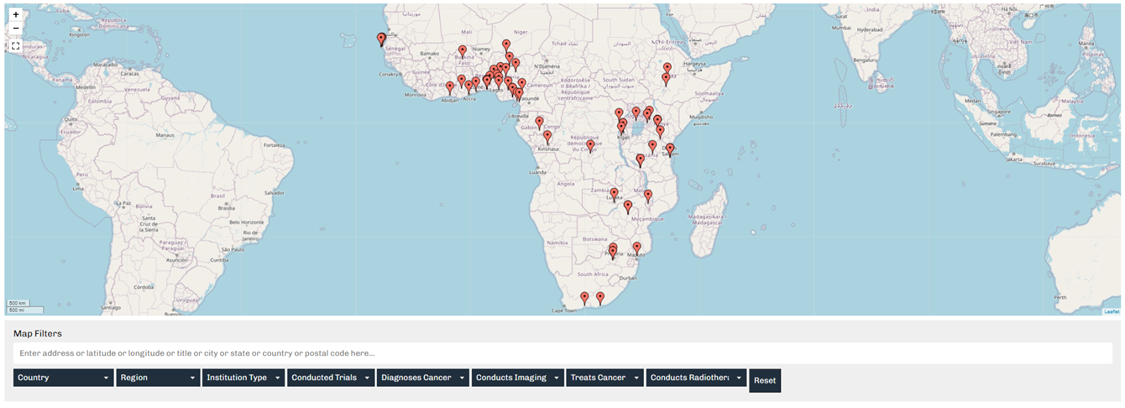The width and height of the screenshot is (1125, 408).
Task: Toggle fullscreen map view
Action: [15, 46]
